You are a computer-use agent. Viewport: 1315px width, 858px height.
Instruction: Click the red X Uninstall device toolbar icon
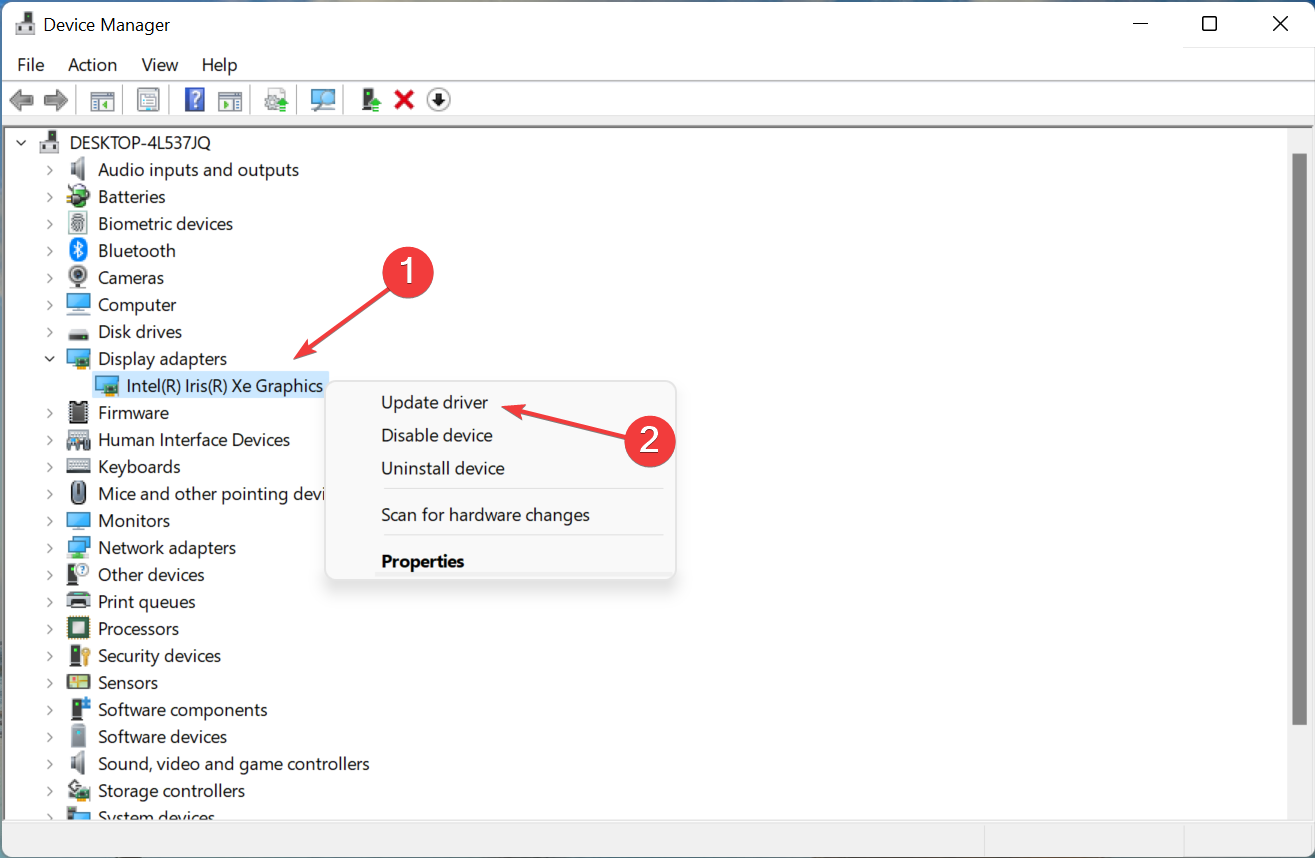click(404, 100)
